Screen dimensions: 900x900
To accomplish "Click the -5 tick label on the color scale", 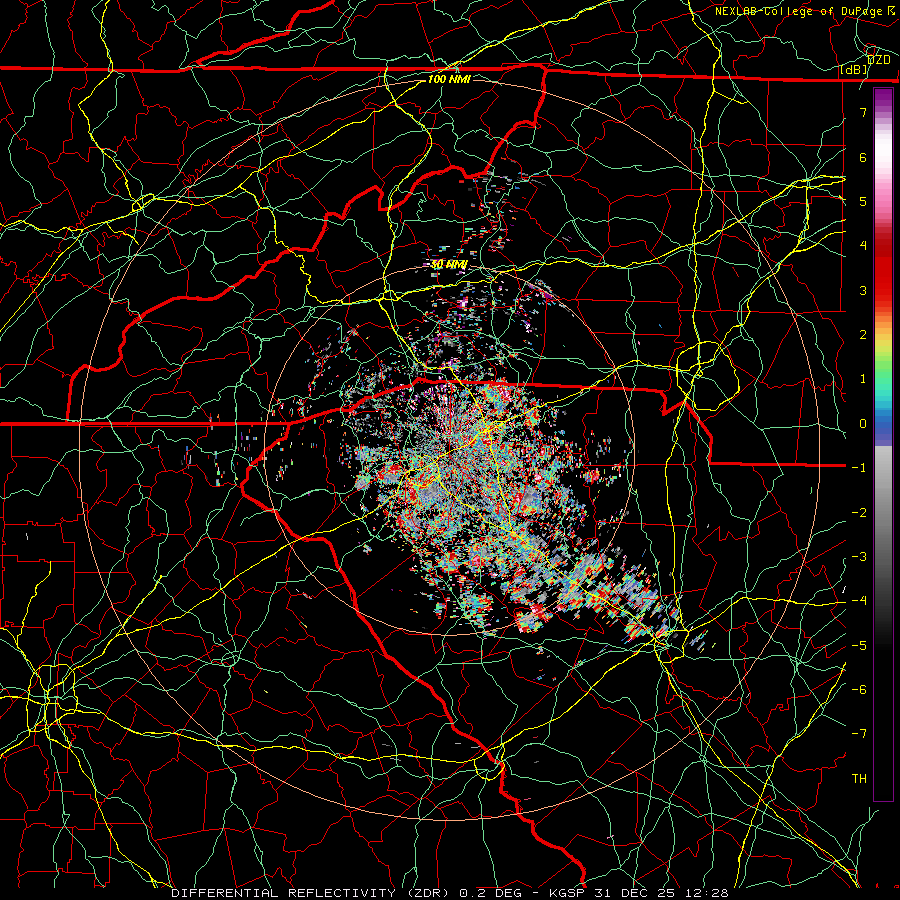I will pos(859,646).
